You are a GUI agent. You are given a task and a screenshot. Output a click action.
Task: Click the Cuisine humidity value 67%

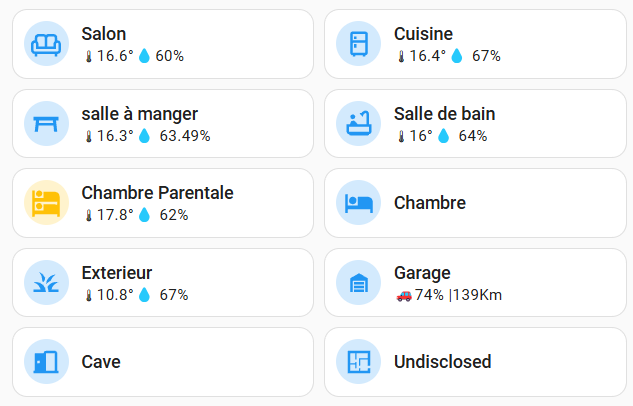pyautogui.click(x=486, y=56)
